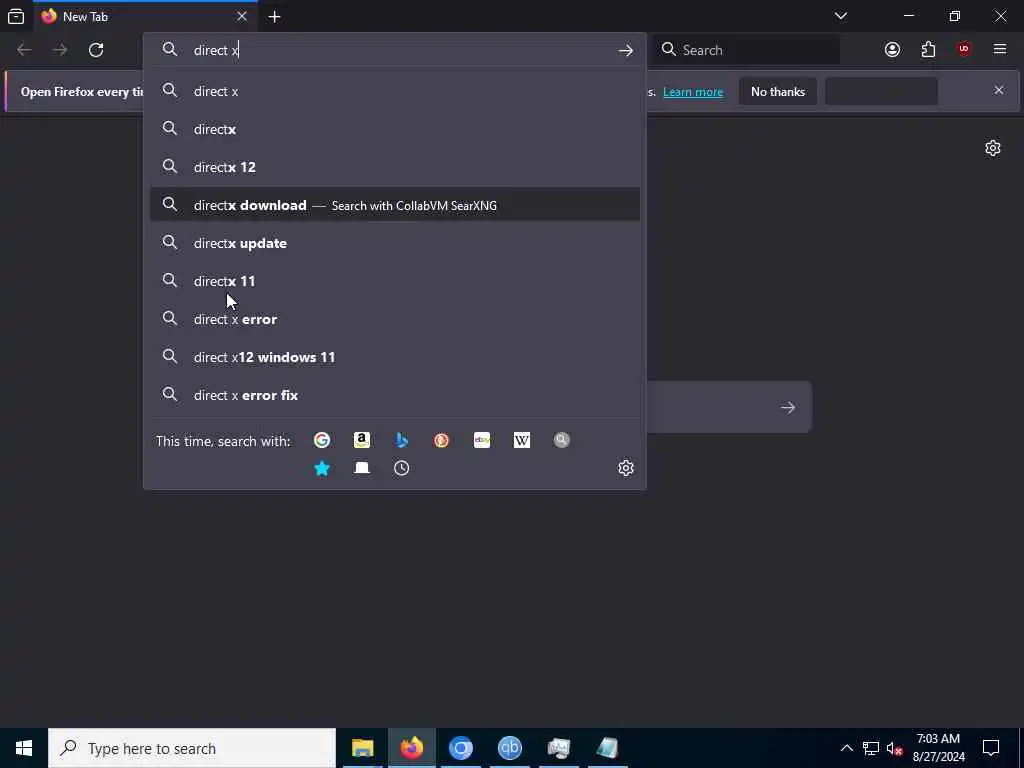Click the toolbar Search box
Image resolution: width=1024 pixels, height=768 pixels.
[747, 50]
